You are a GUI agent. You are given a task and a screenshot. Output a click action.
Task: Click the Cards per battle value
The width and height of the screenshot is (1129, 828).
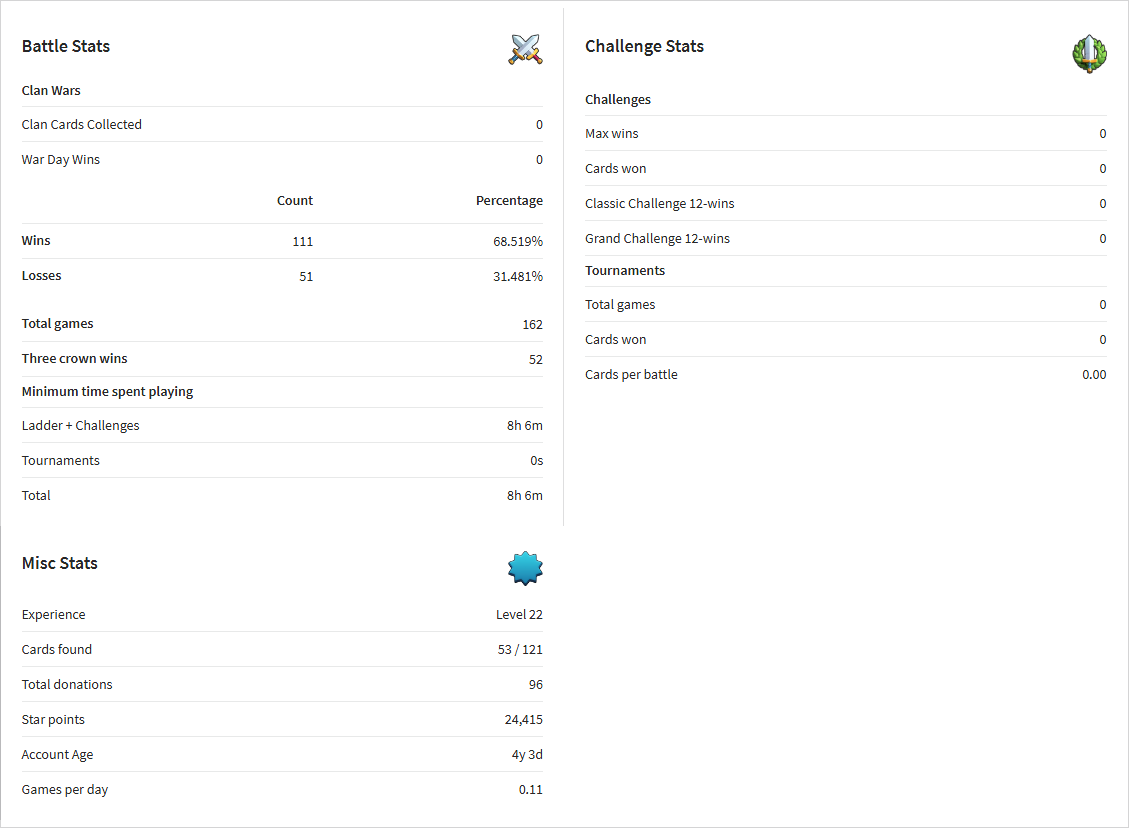[x=1094, y=374]
